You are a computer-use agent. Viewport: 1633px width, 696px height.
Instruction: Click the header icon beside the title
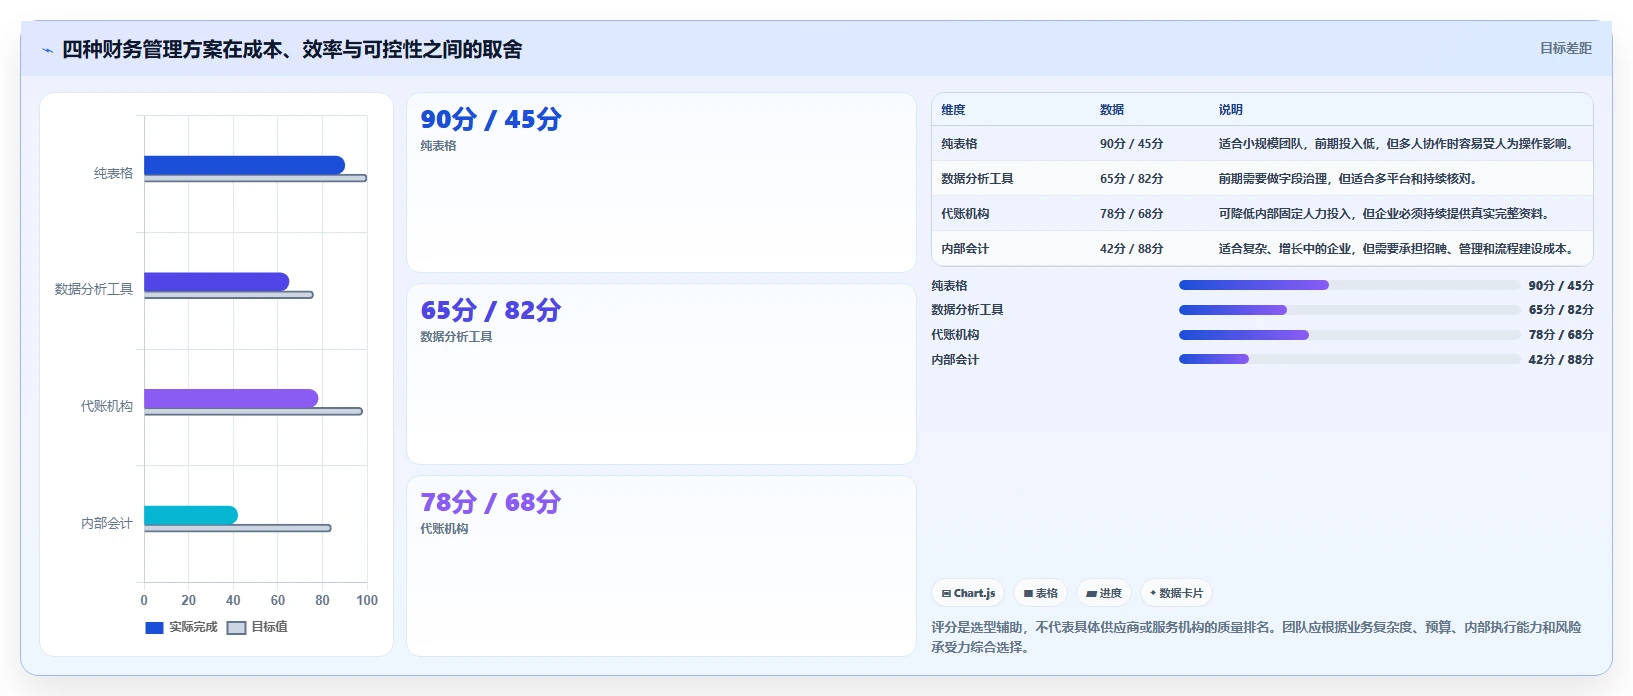(x=47, y=50)
